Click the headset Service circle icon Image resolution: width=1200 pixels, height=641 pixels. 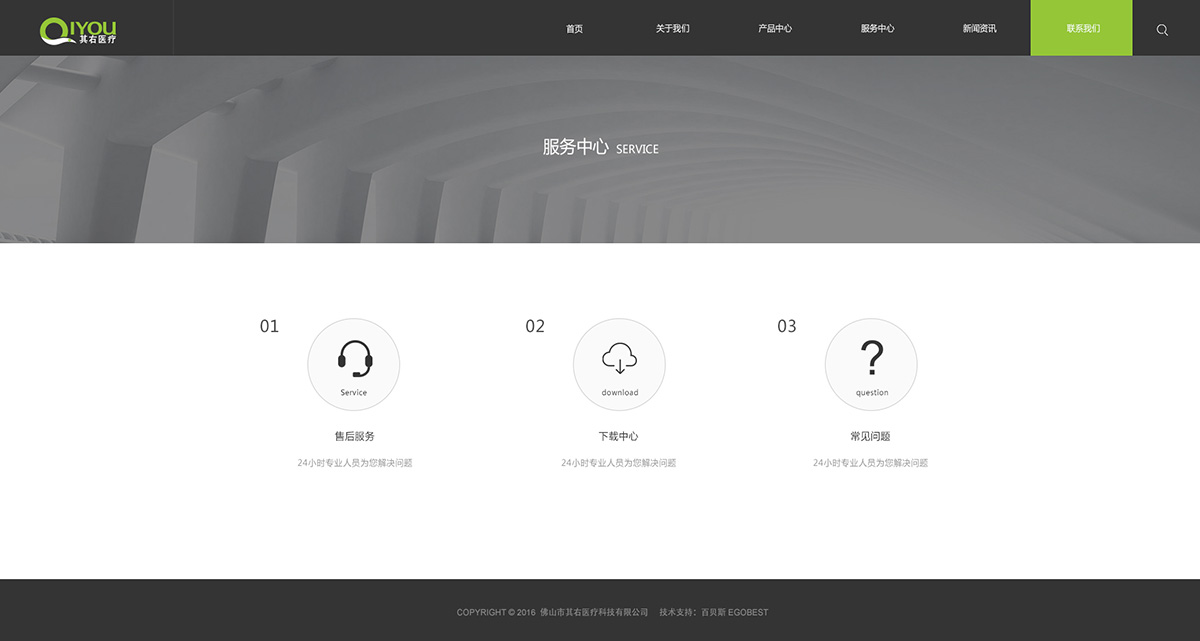354,365
